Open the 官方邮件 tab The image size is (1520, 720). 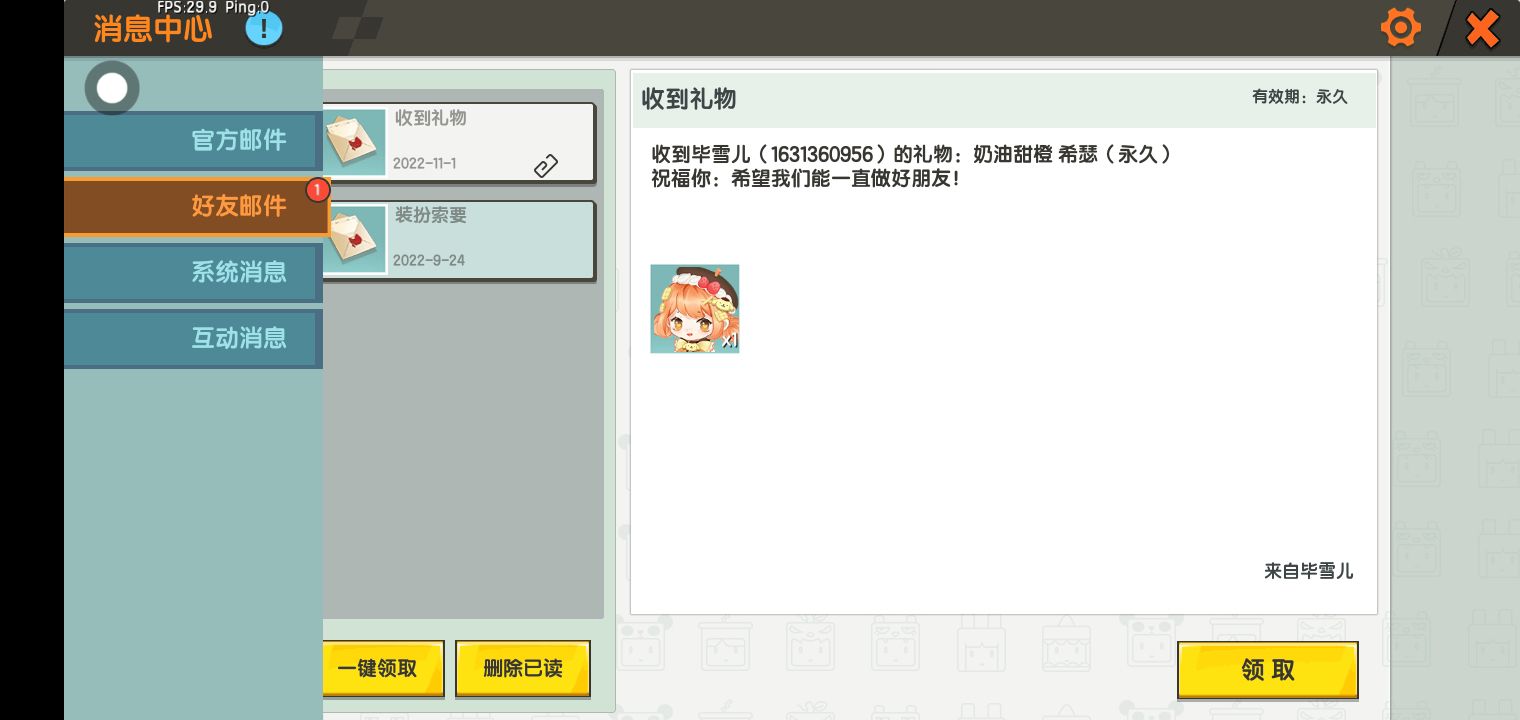click(x=193, y=140)
